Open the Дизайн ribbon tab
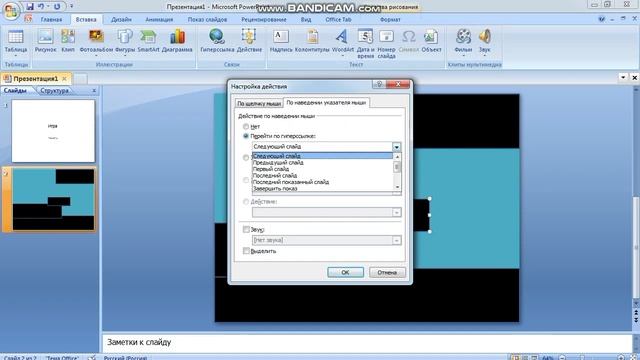Viewport: 640px width, 360px height. pos(121,19)
